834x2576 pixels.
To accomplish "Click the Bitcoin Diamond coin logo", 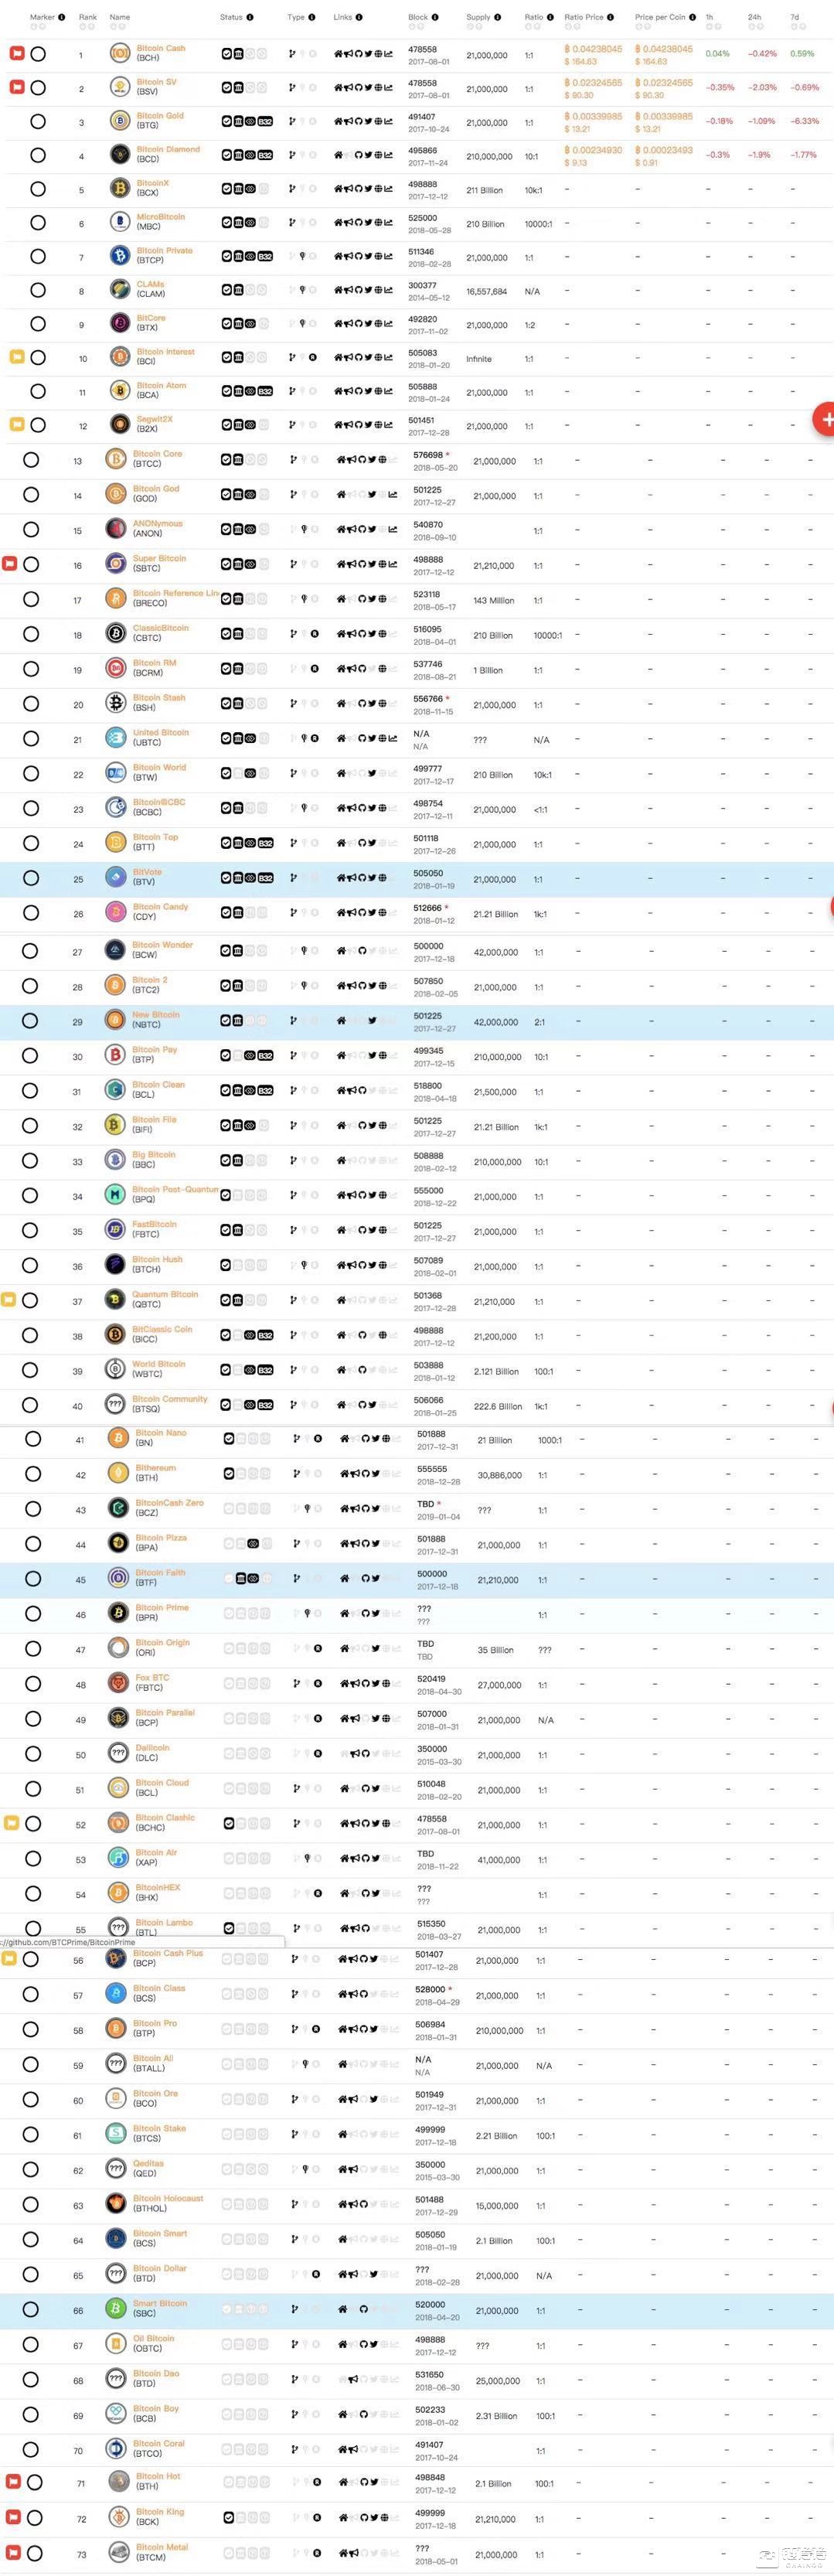I will [x=120, y=155].
